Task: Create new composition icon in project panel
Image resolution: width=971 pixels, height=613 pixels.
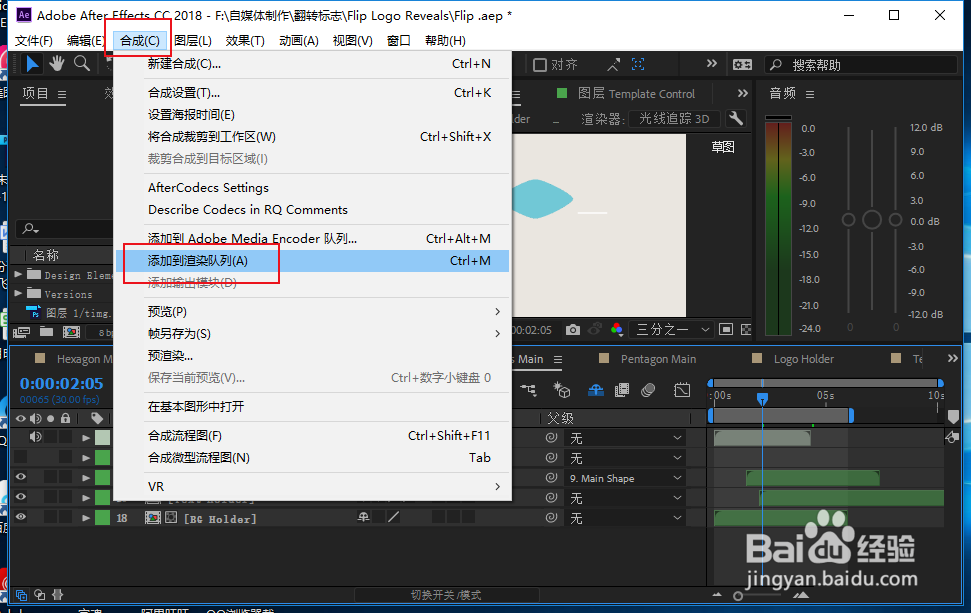Action: click(71, 333)
